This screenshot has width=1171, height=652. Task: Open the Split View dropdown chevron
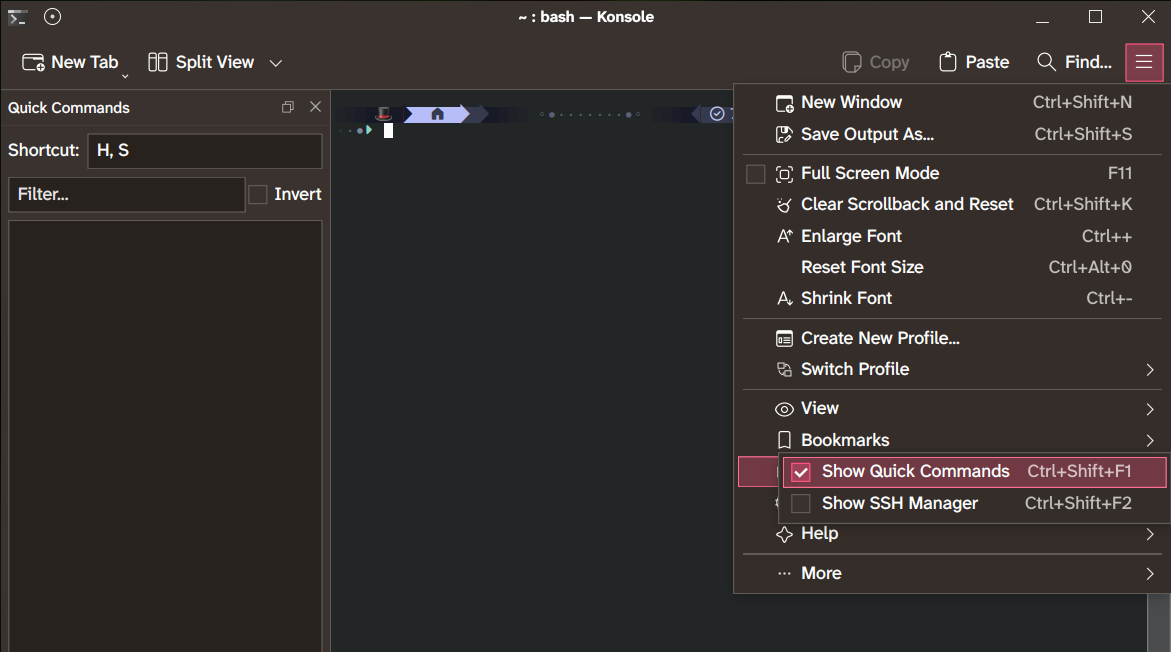coord(276,63)
